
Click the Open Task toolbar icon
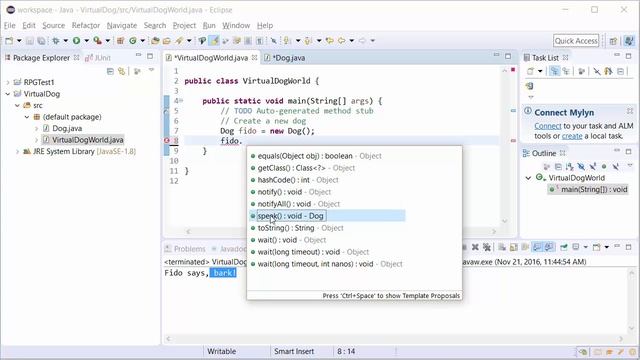[167, 41]
